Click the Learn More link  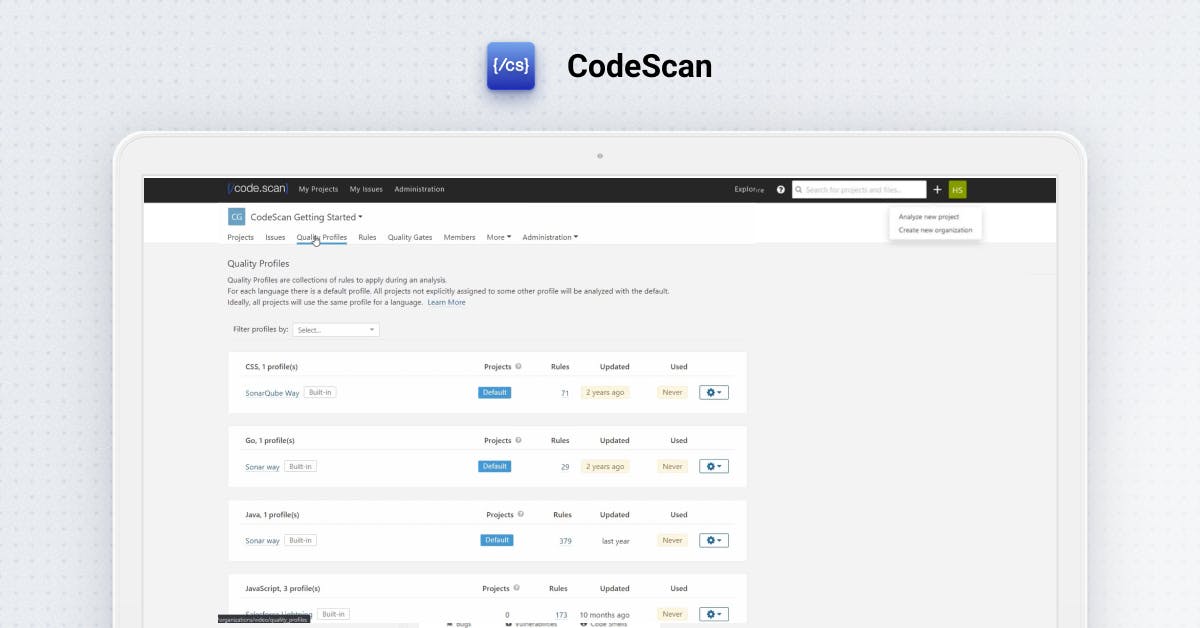click(447, 302)
